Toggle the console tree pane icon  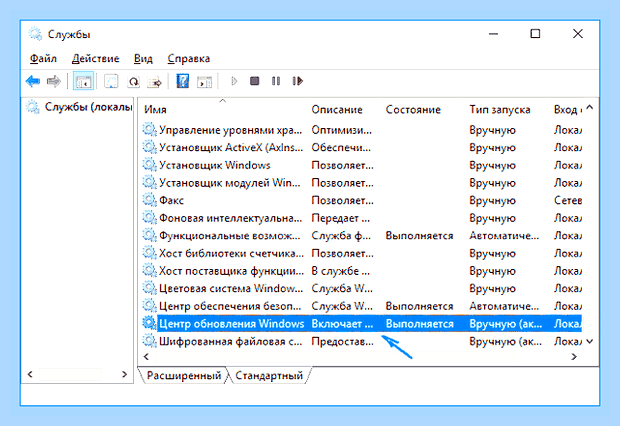tap(83, 81)
